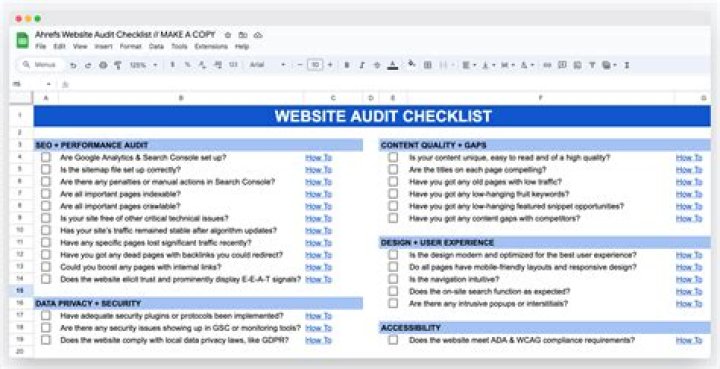Star the document title
The width and height of the screenshot is (720, 369).
tap(228, 35)
